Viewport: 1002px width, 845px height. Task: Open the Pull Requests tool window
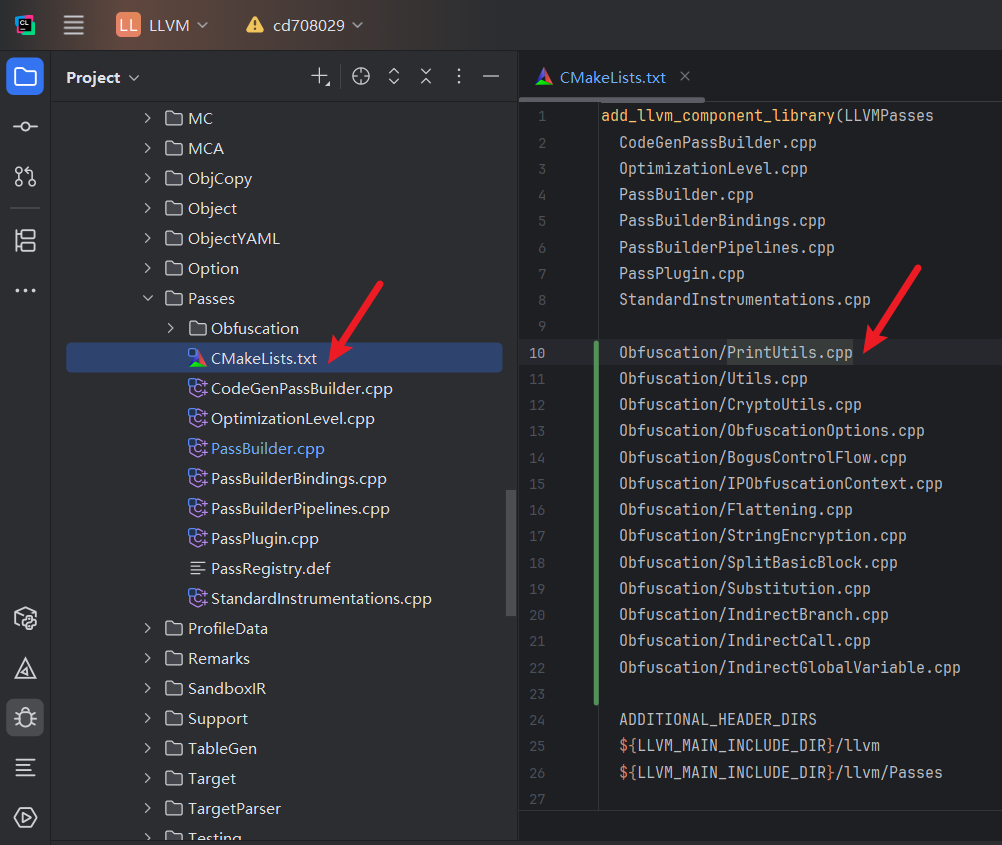(x=25, y=177)
